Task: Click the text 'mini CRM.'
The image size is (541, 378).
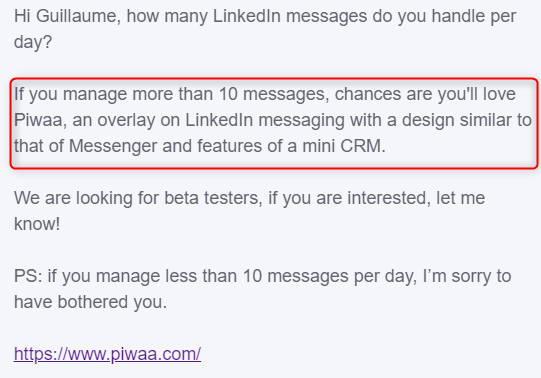Action: coord(344,146)
